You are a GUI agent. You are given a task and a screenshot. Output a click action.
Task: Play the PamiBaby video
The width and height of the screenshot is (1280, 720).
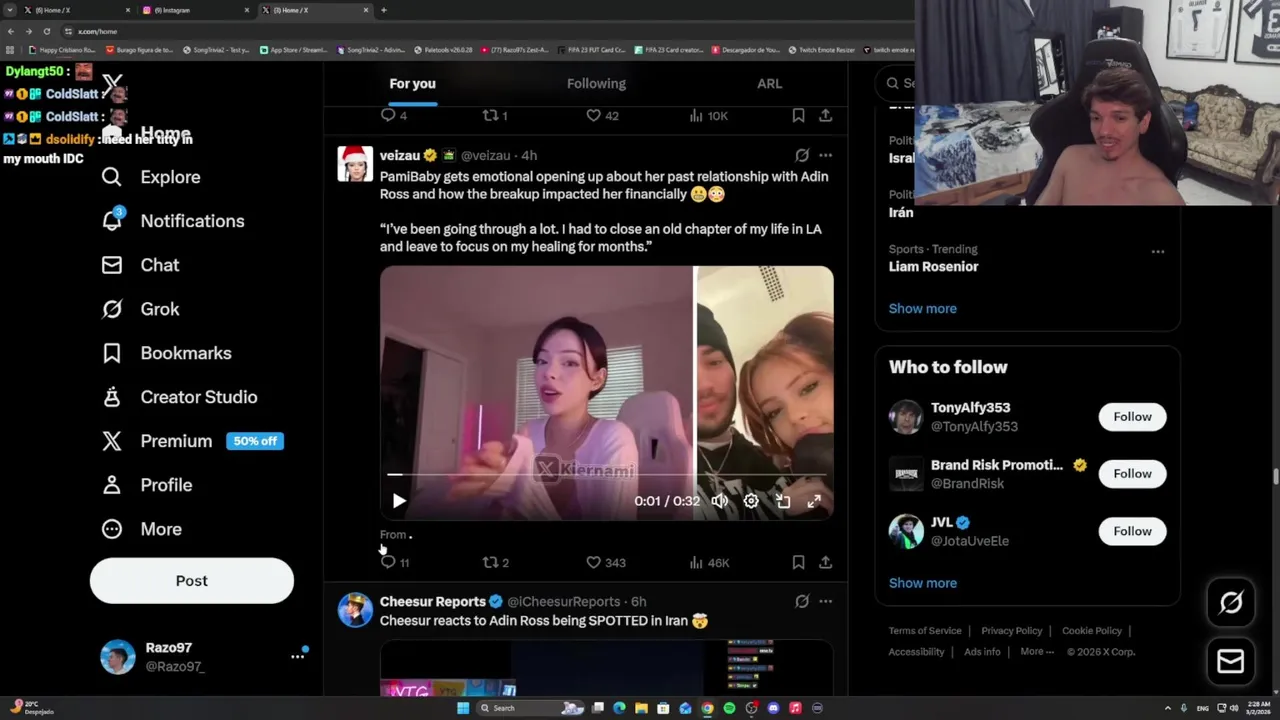(398, 501)
